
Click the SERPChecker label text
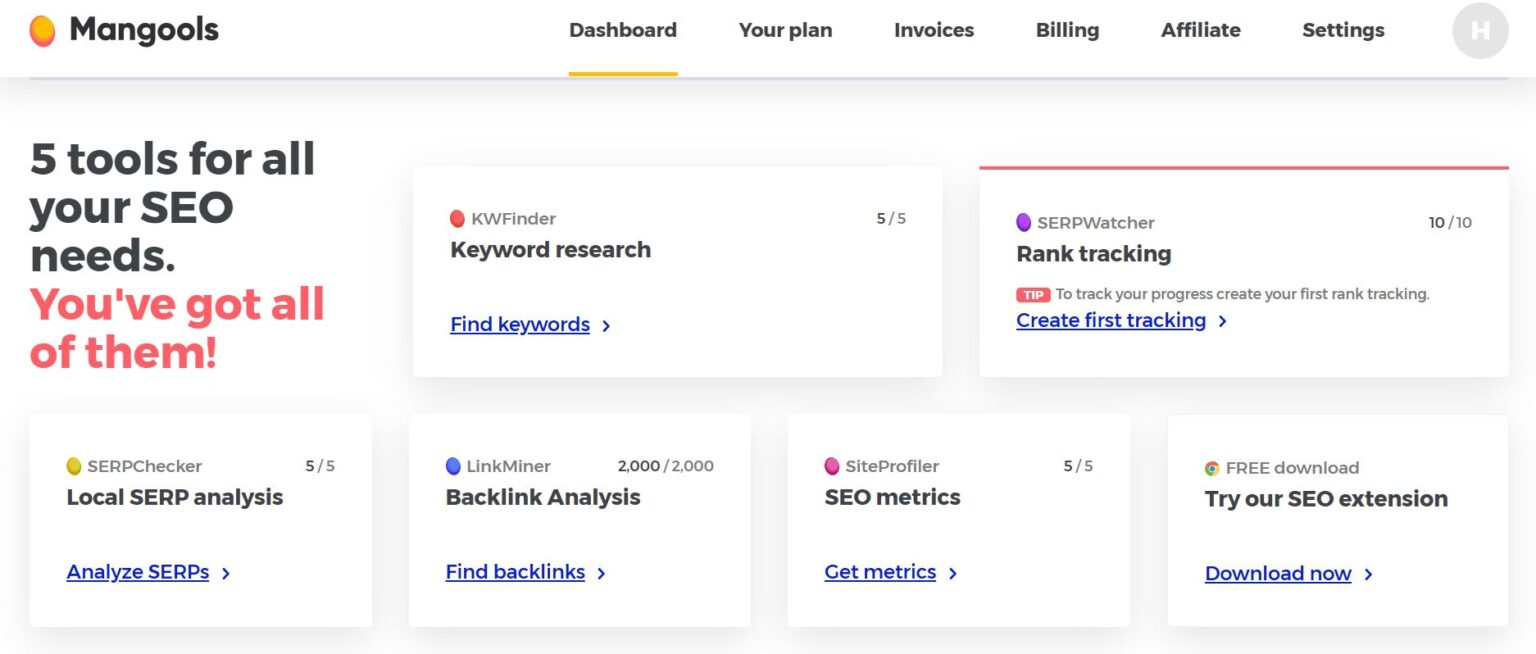(x=144, y=466)
